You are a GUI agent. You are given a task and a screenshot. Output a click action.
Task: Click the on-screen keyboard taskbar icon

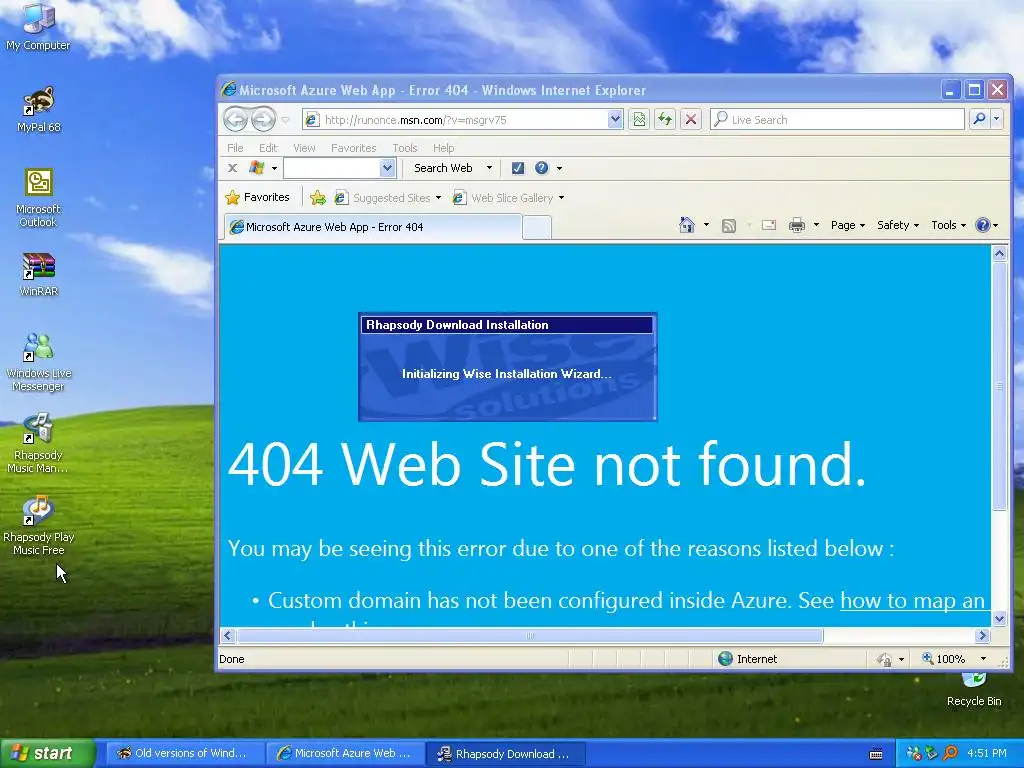(x=876, y=754)
